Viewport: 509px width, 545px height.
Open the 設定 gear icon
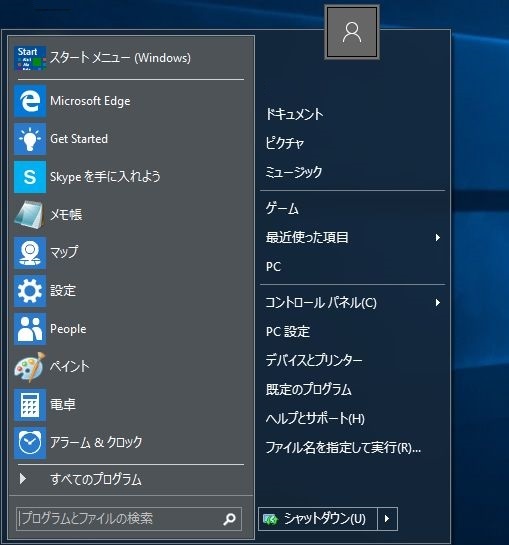(x=30, y=291)
